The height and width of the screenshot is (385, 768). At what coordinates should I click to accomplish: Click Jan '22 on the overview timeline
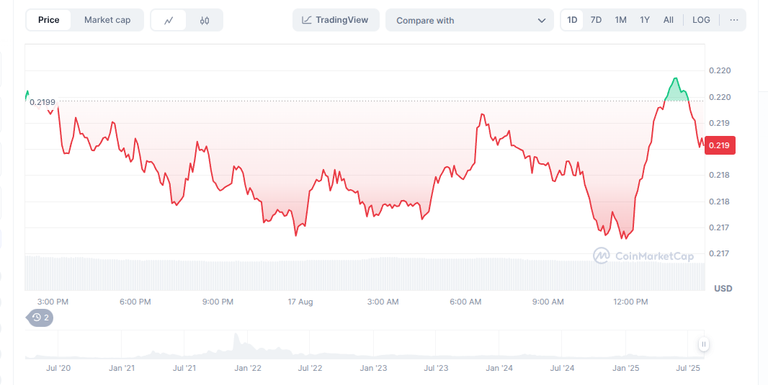point(248,368)
